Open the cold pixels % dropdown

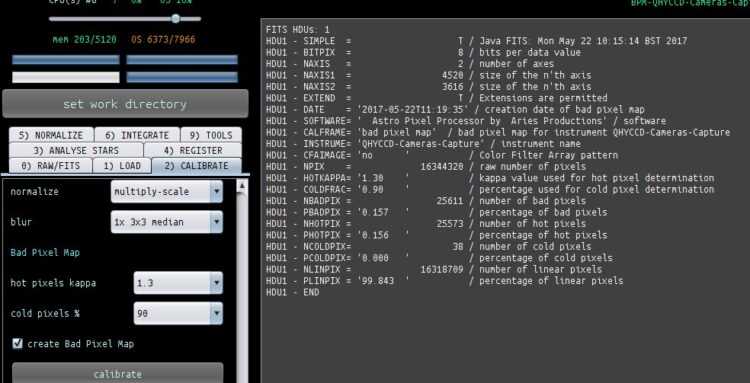coord(178,313)
